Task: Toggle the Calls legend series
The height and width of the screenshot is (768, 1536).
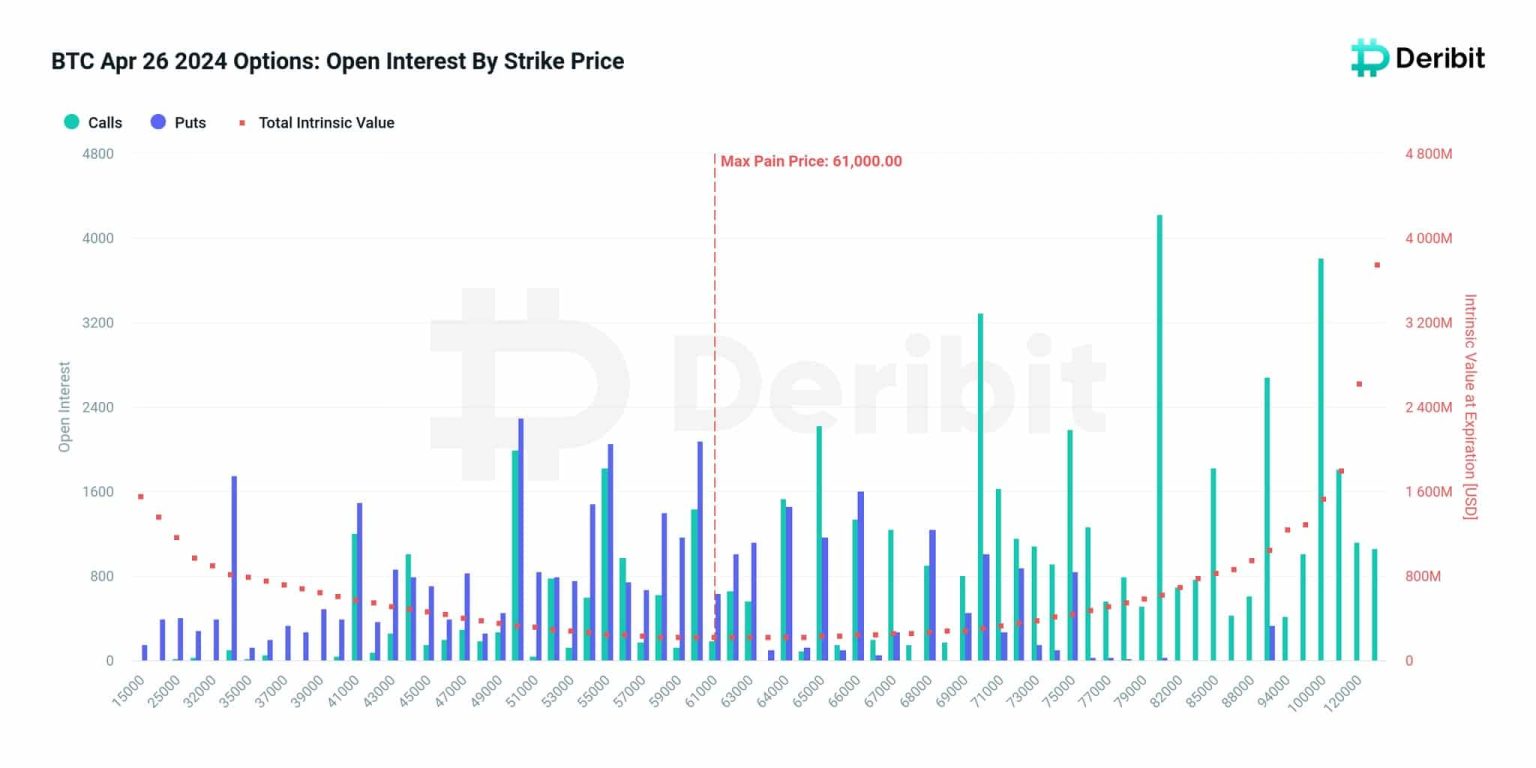Action: [93, 122]
